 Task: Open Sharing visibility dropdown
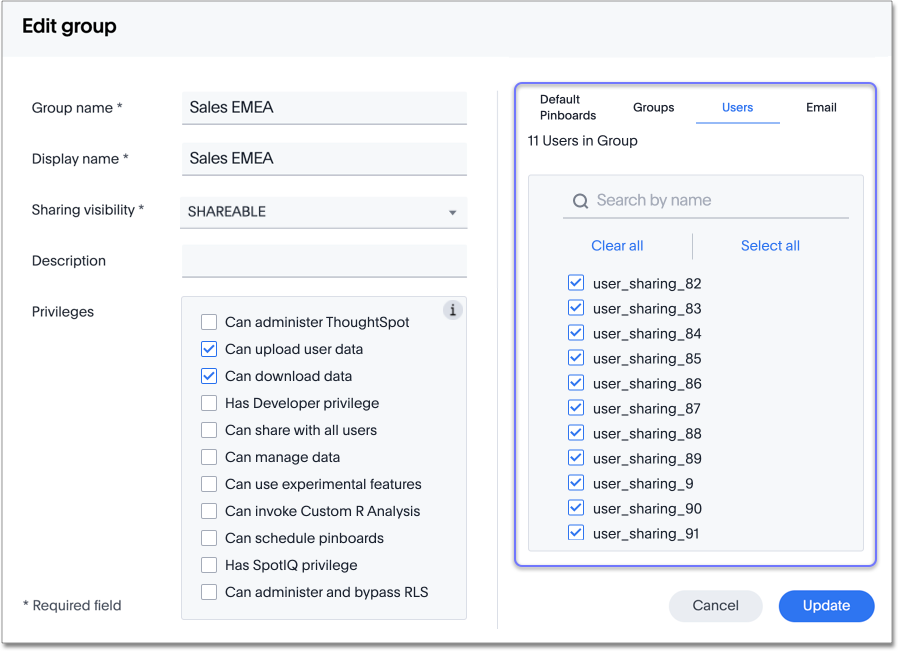coord(324,212)
